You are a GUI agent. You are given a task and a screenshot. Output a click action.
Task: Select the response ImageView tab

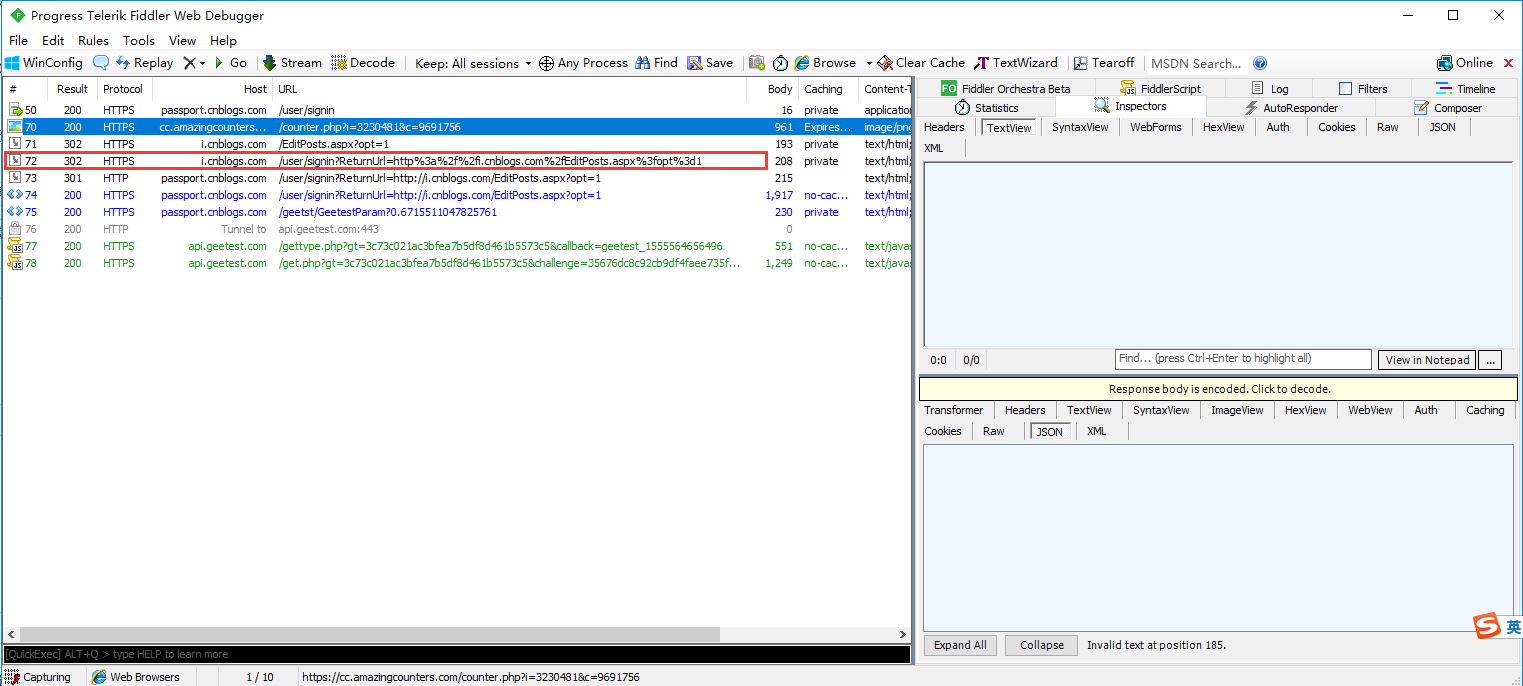1237,410
